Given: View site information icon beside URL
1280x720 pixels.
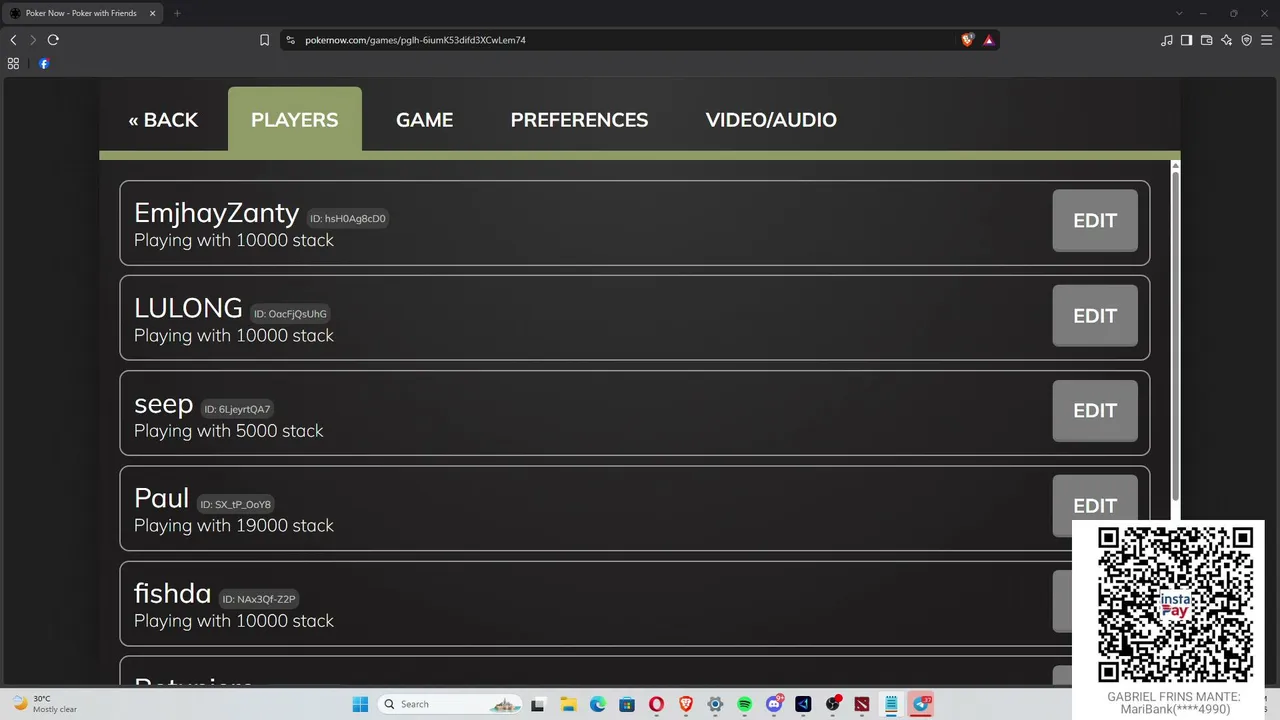Looking at the screenshot, I should point(291,40).
